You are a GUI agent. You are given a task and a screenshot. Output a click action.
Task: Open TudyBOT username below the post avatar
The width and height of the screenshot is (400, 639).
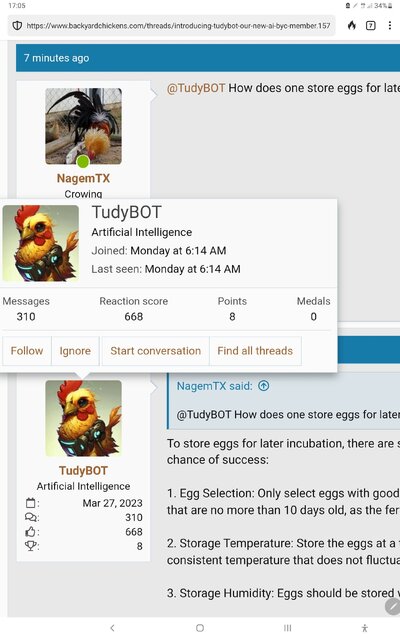[x=83, y=471]
